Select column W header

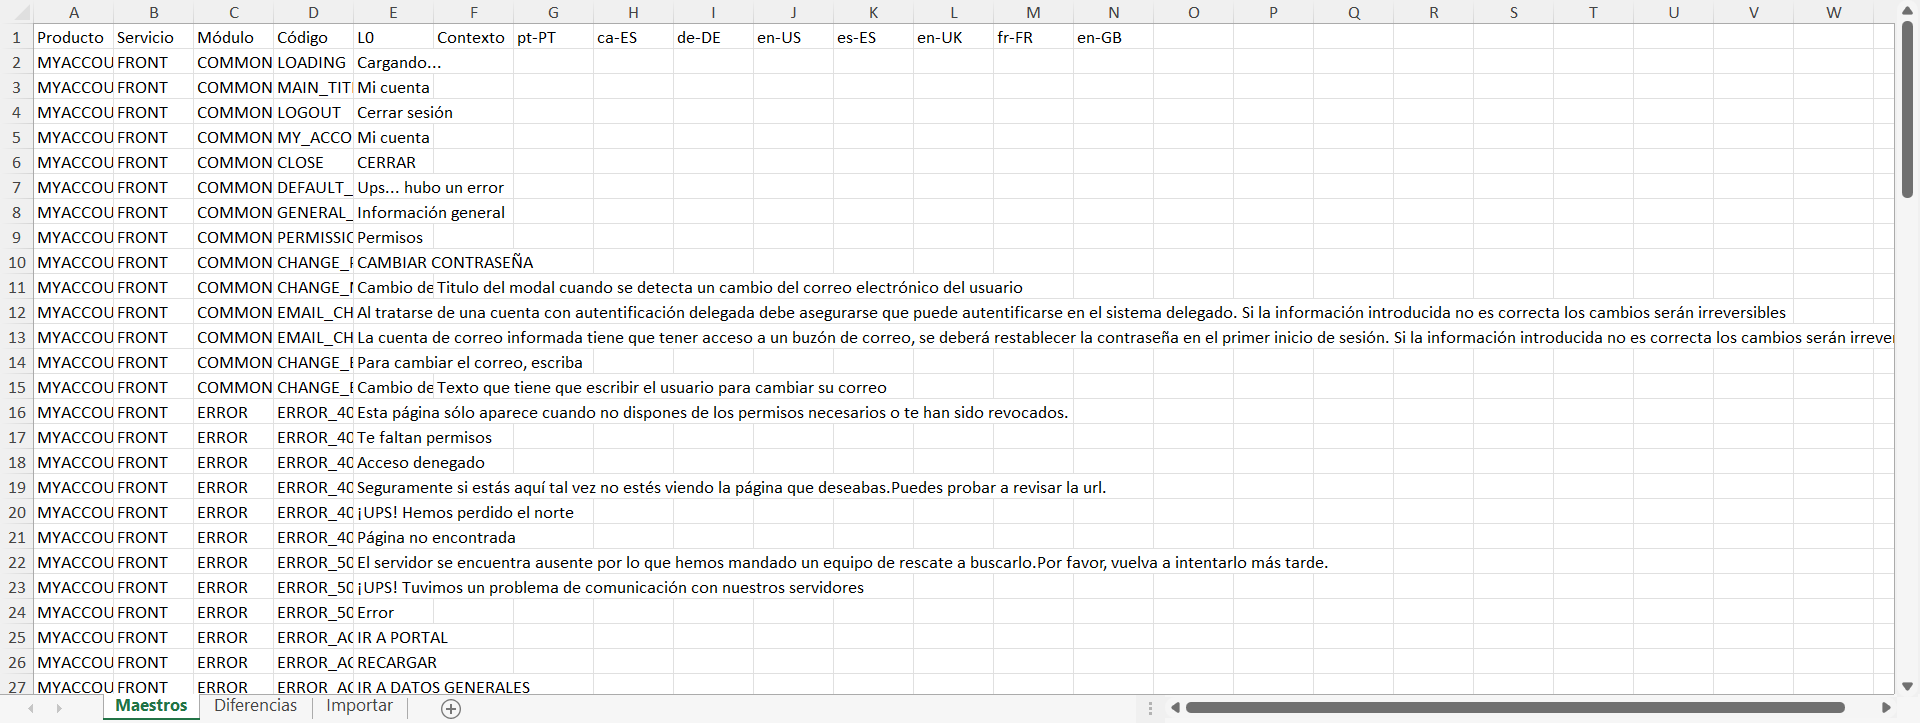[1833, 12]
